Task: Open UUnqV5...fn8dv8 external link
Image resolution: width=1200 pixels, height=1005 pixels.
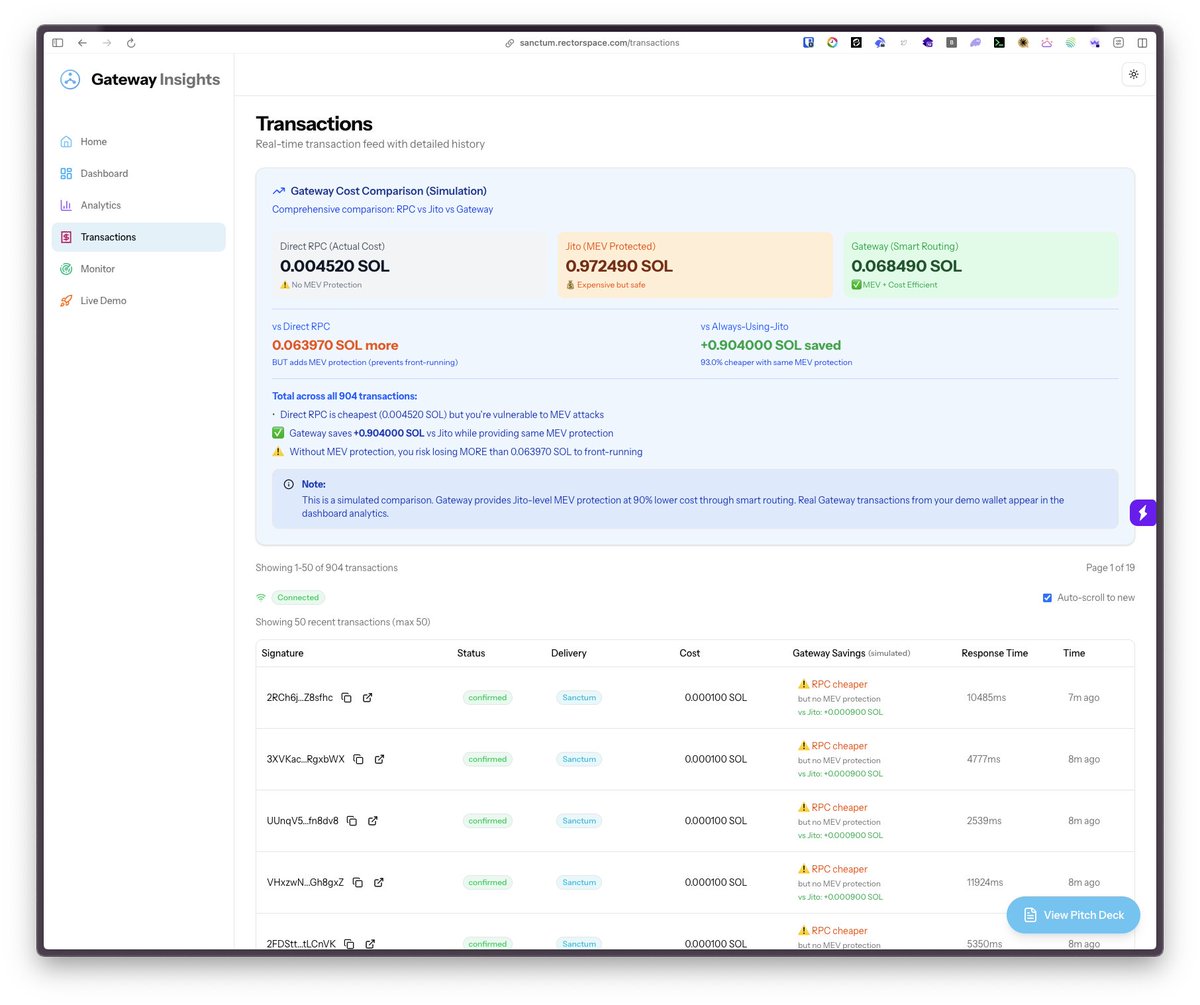Action: (373, 821)
